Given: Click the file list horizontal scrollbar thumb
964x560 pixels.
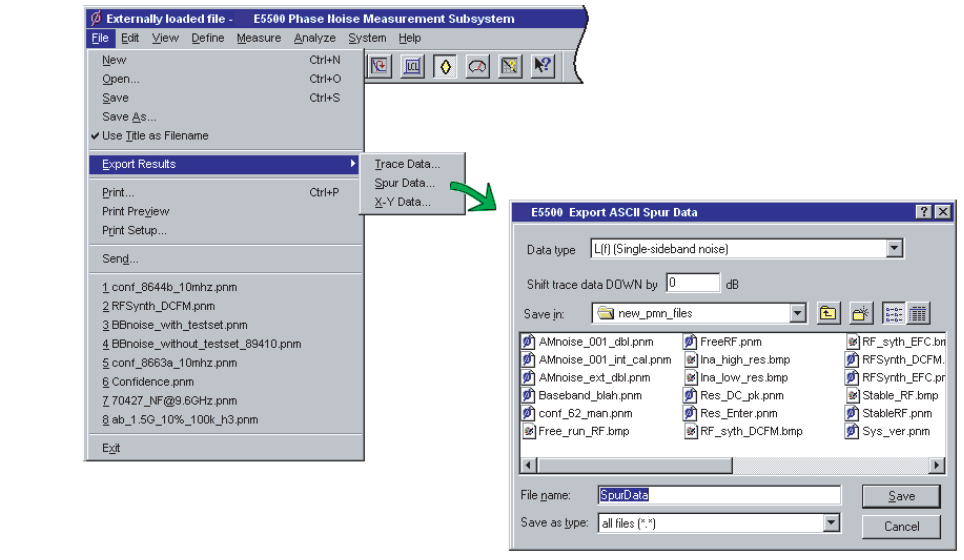Looking at the screenshot, I should [x=634, y=465].
